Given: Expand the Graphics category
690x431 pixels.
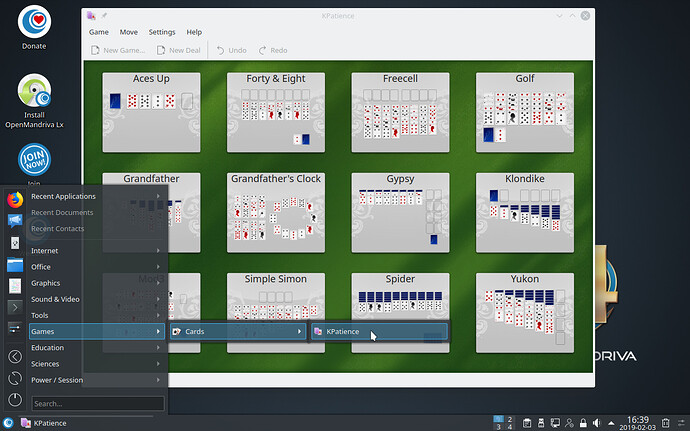Looking at the screenshot, I should pos(96,283).
